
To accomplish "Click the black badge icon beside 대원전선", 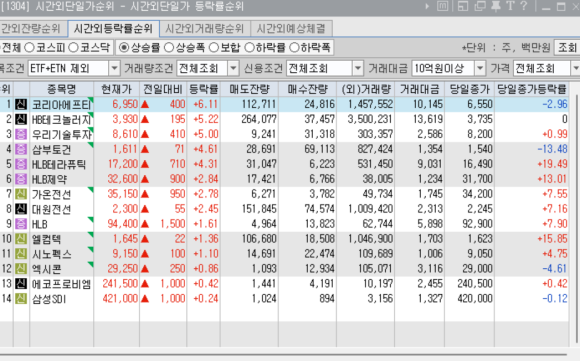I will point(21,209).
